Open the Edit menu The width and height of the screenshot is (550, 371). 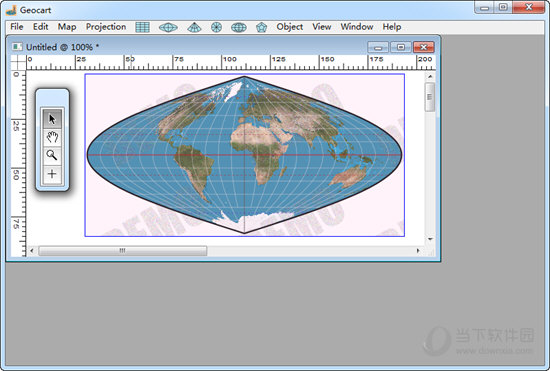[x=40, y=27]
